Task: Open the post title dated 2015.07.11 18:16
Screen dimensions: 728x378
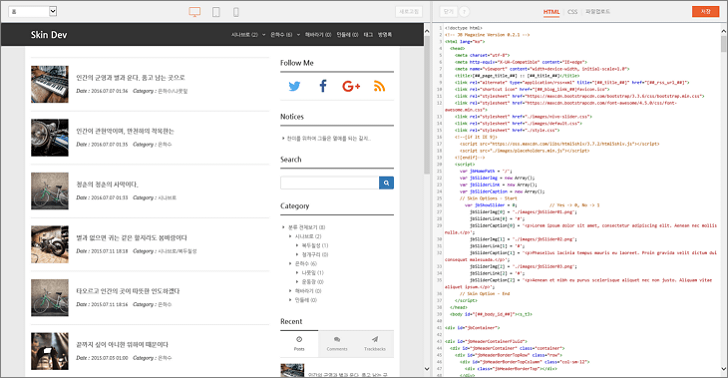Action: coord(128,291)
